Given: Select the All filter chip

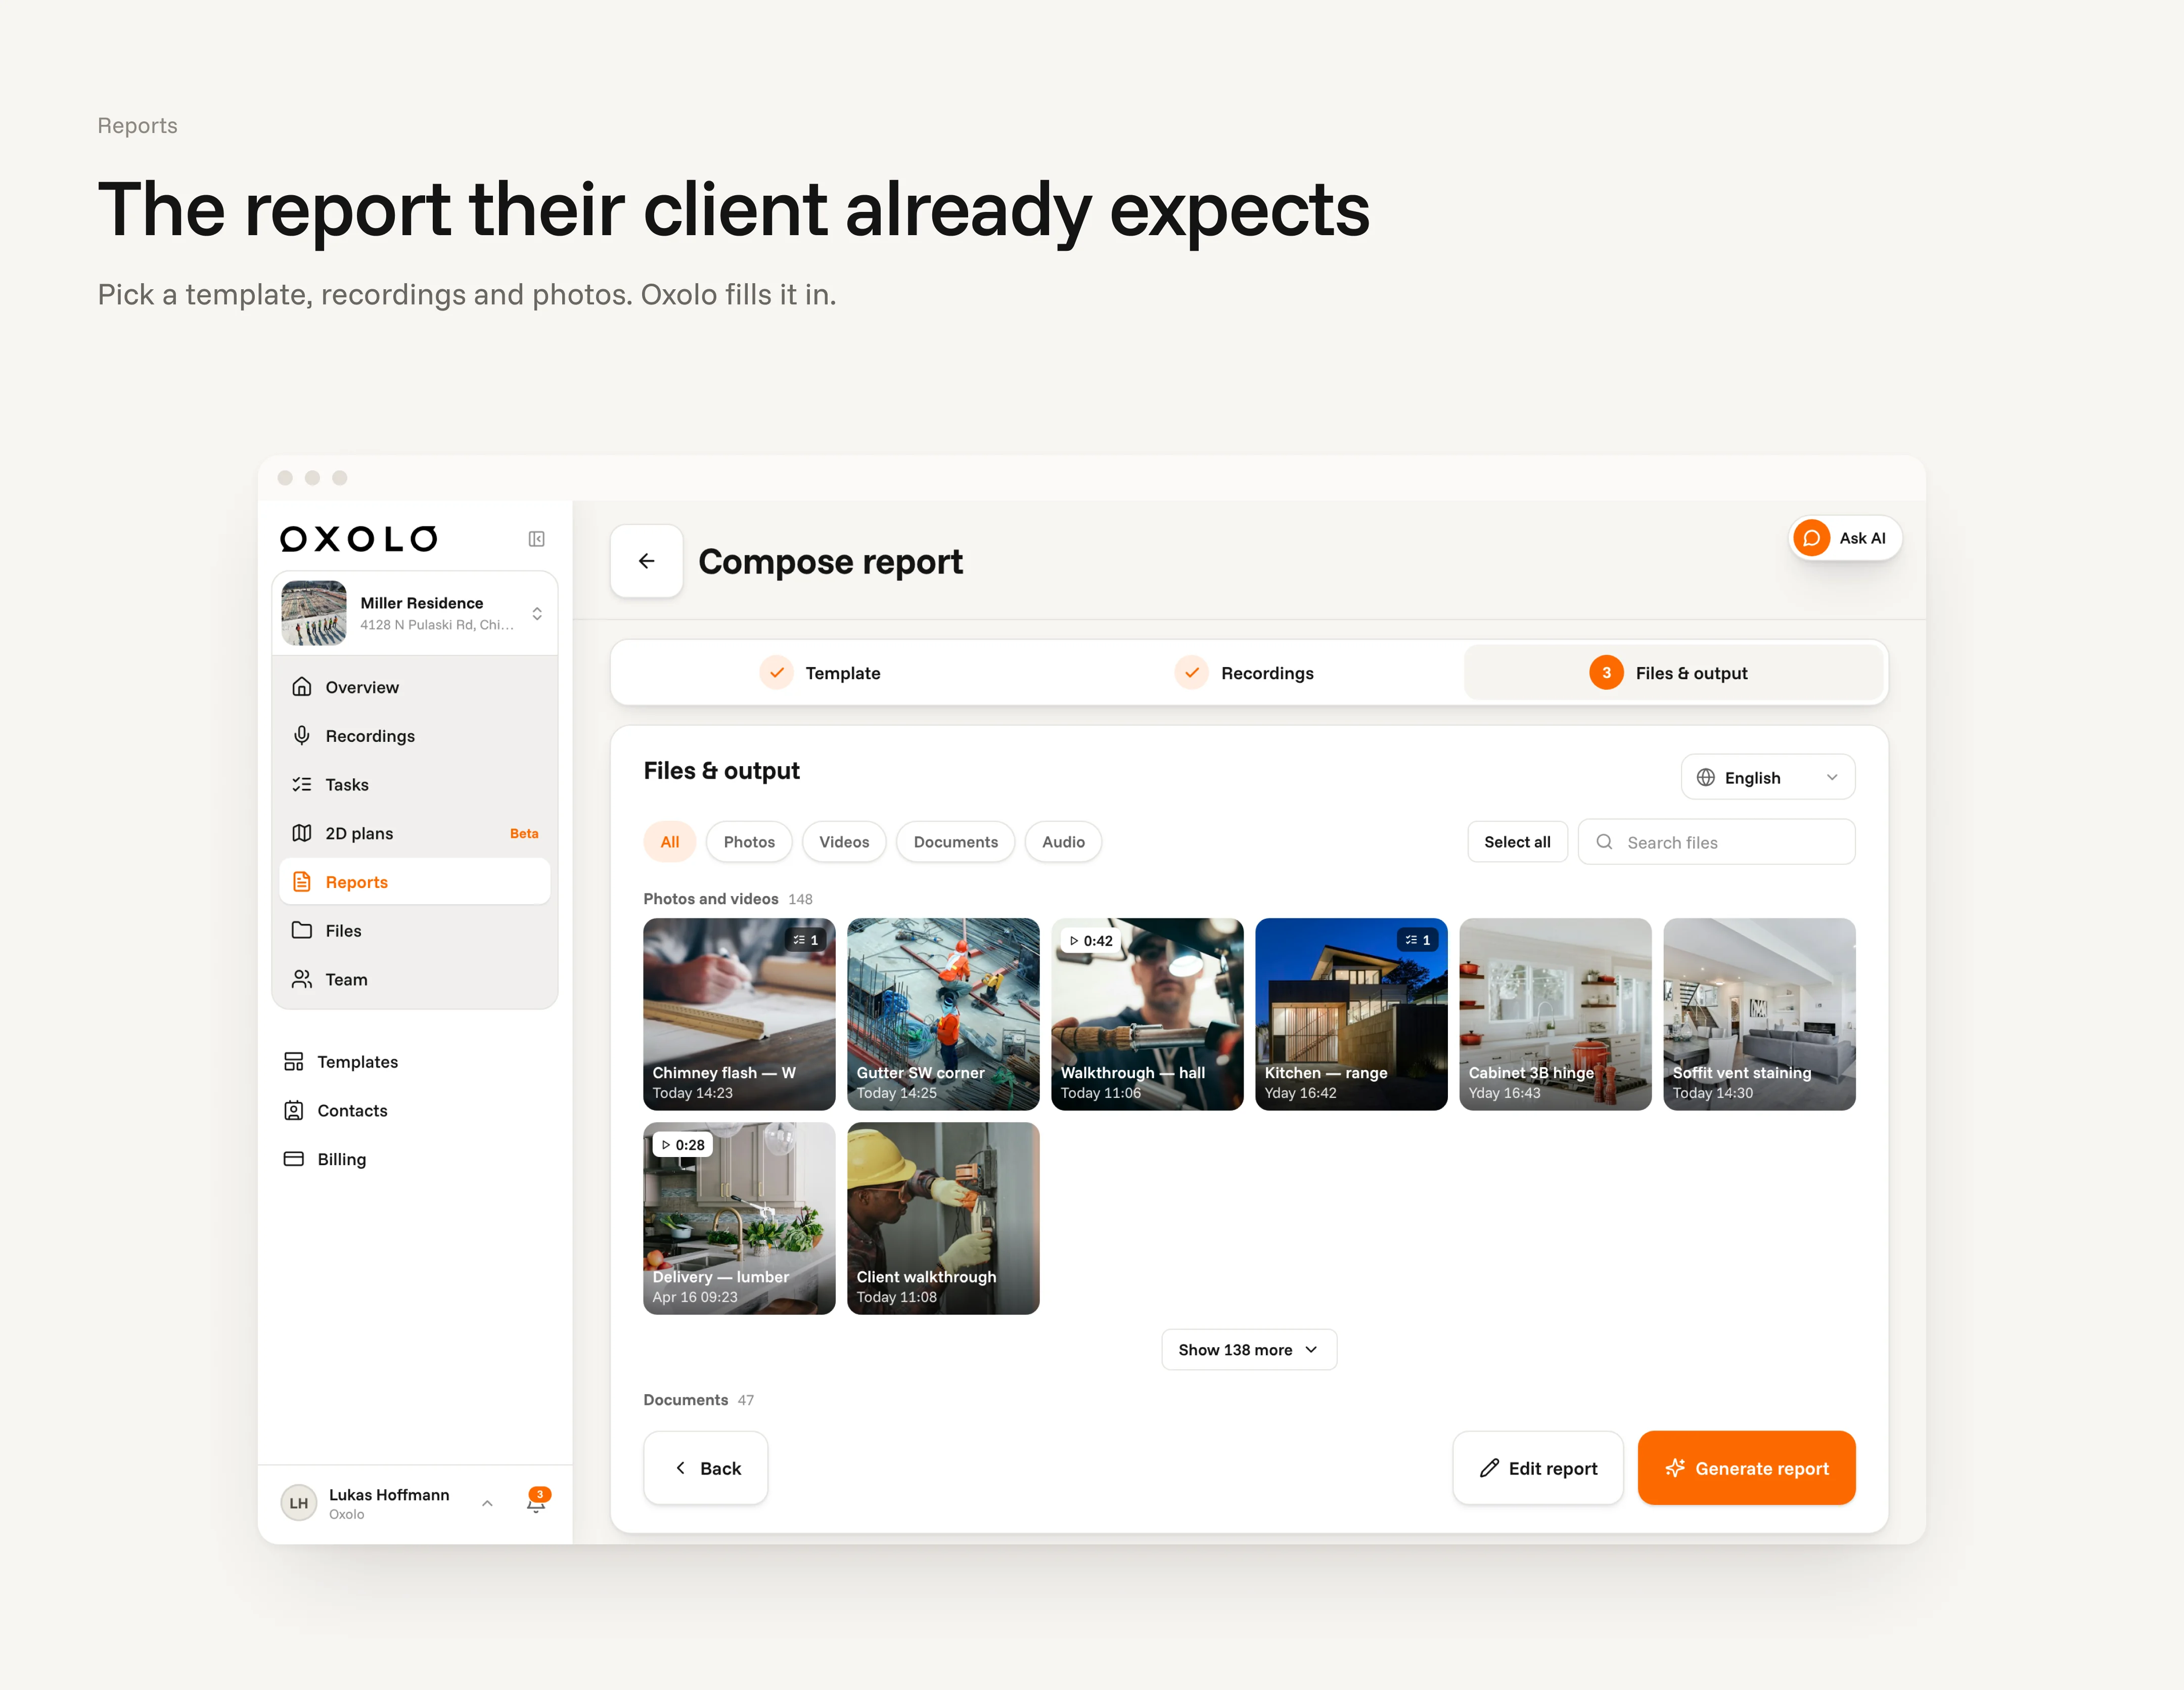Looking at the screenshot, I should tap(670, 842).
